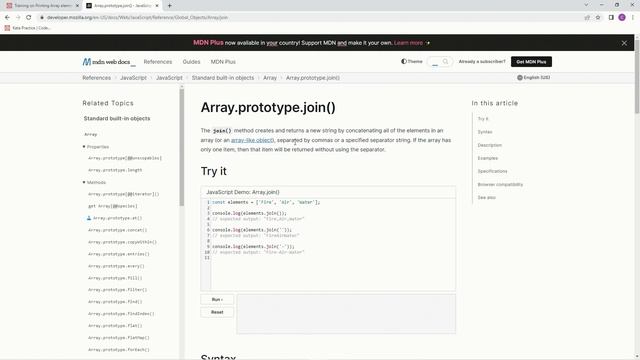640x360 pixels.
Task: Open Array.prototype.join() breadcrumb
Action: point(313,78)
